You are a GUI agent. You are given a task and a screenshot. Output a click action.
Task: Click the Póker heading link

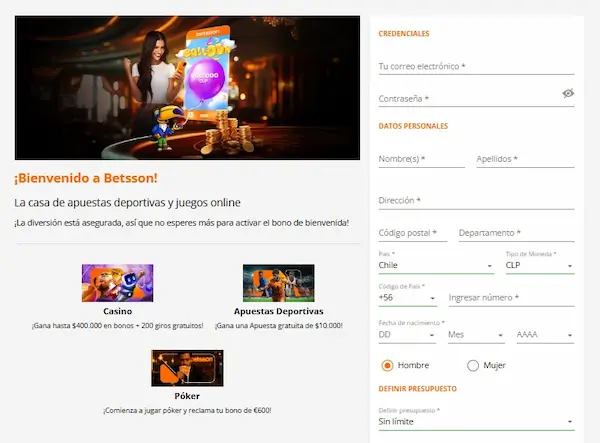coord(187,396)
